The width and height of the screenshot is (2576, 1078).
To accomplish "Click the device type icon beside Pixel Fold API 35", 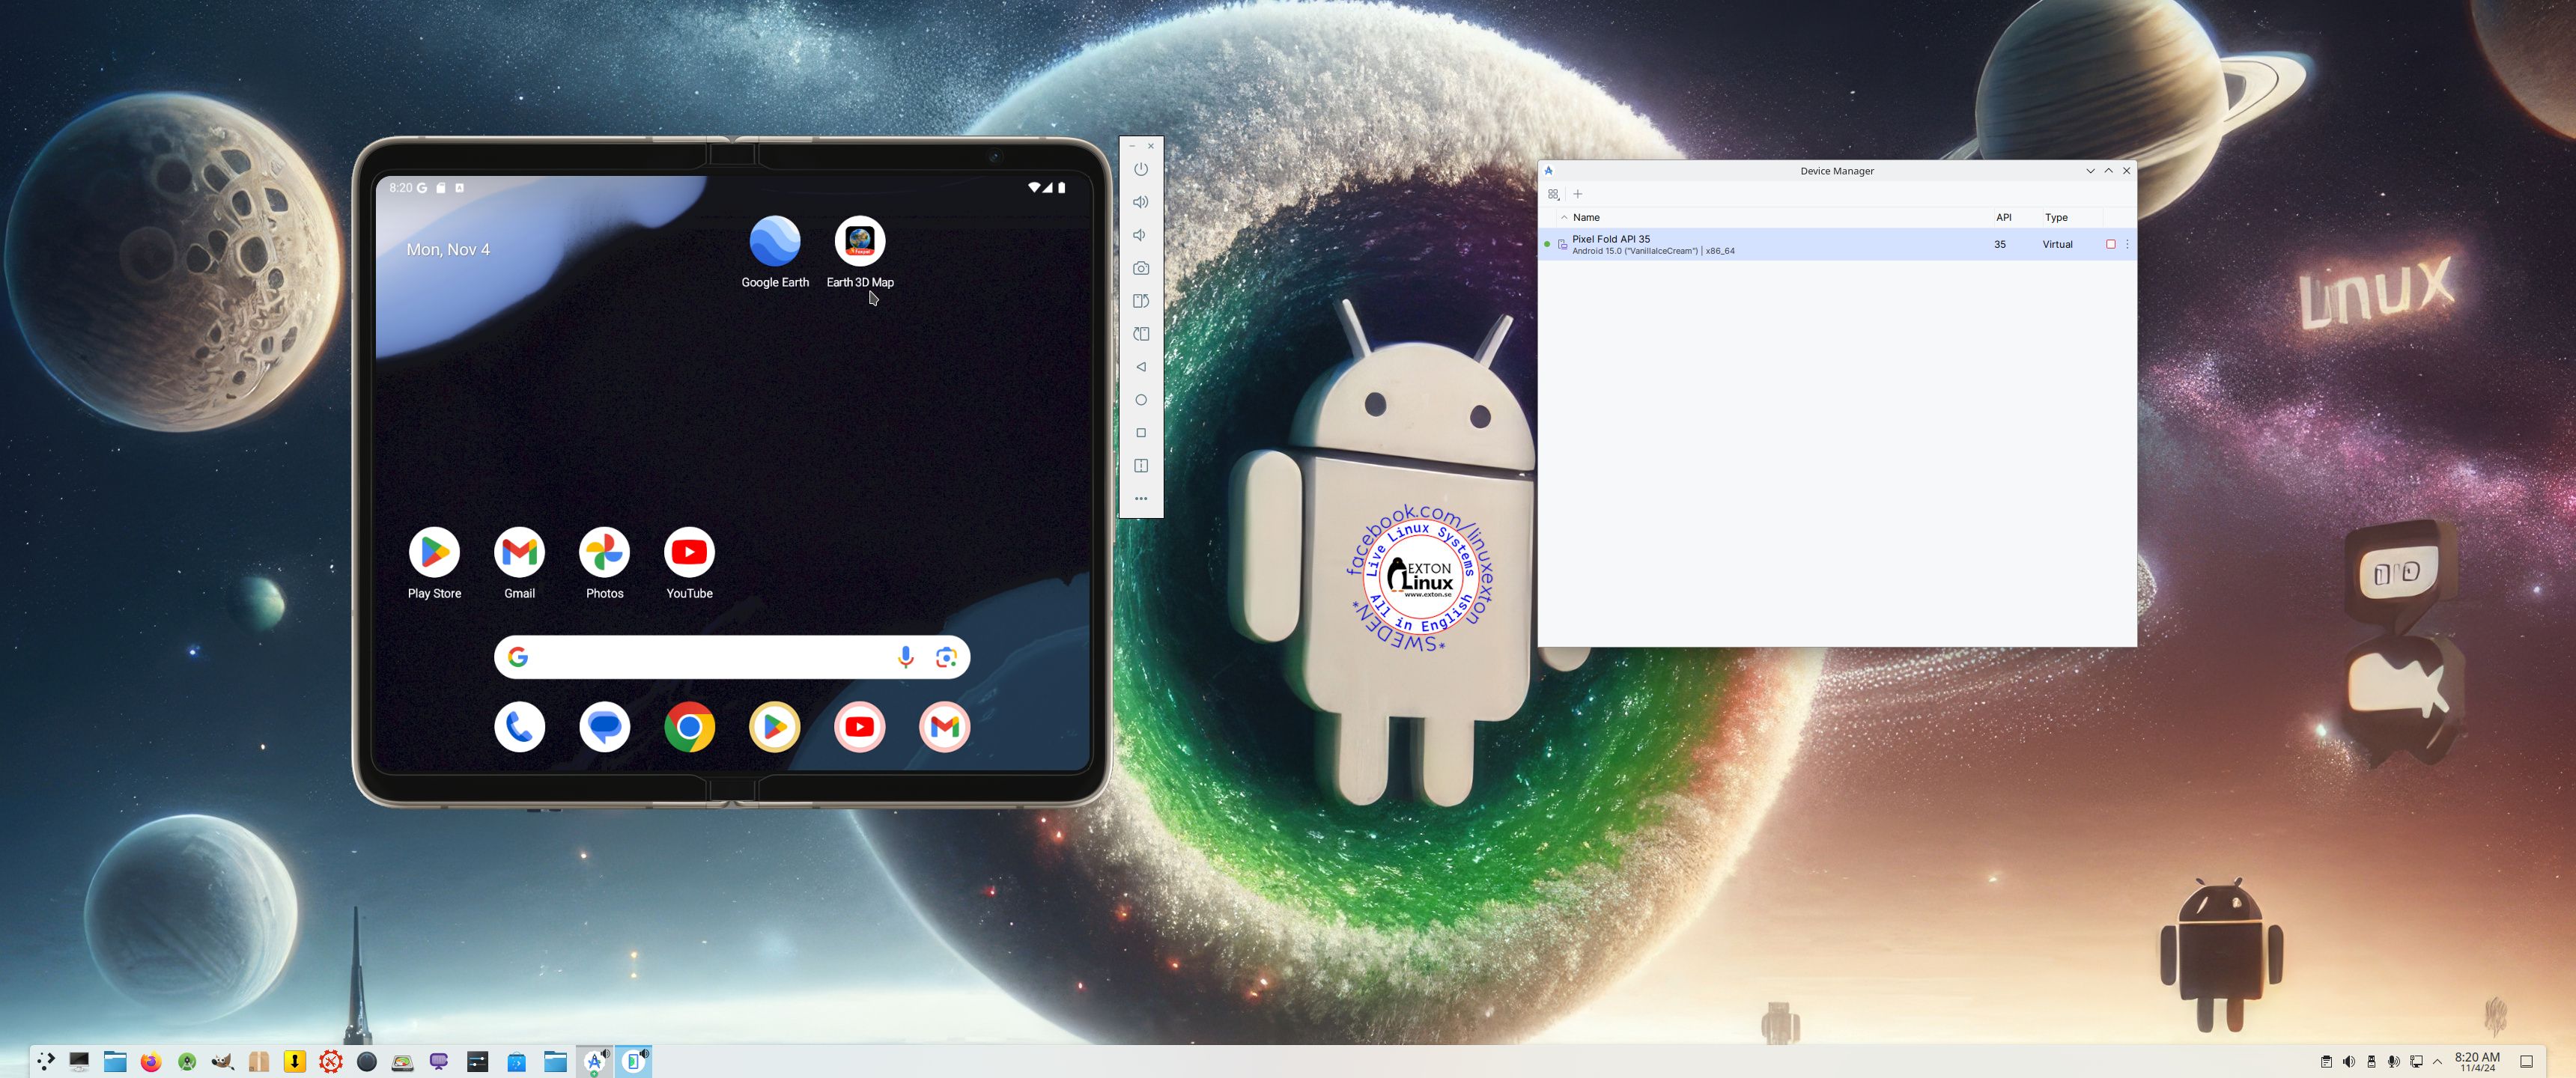I will [x=1562, y=244].
